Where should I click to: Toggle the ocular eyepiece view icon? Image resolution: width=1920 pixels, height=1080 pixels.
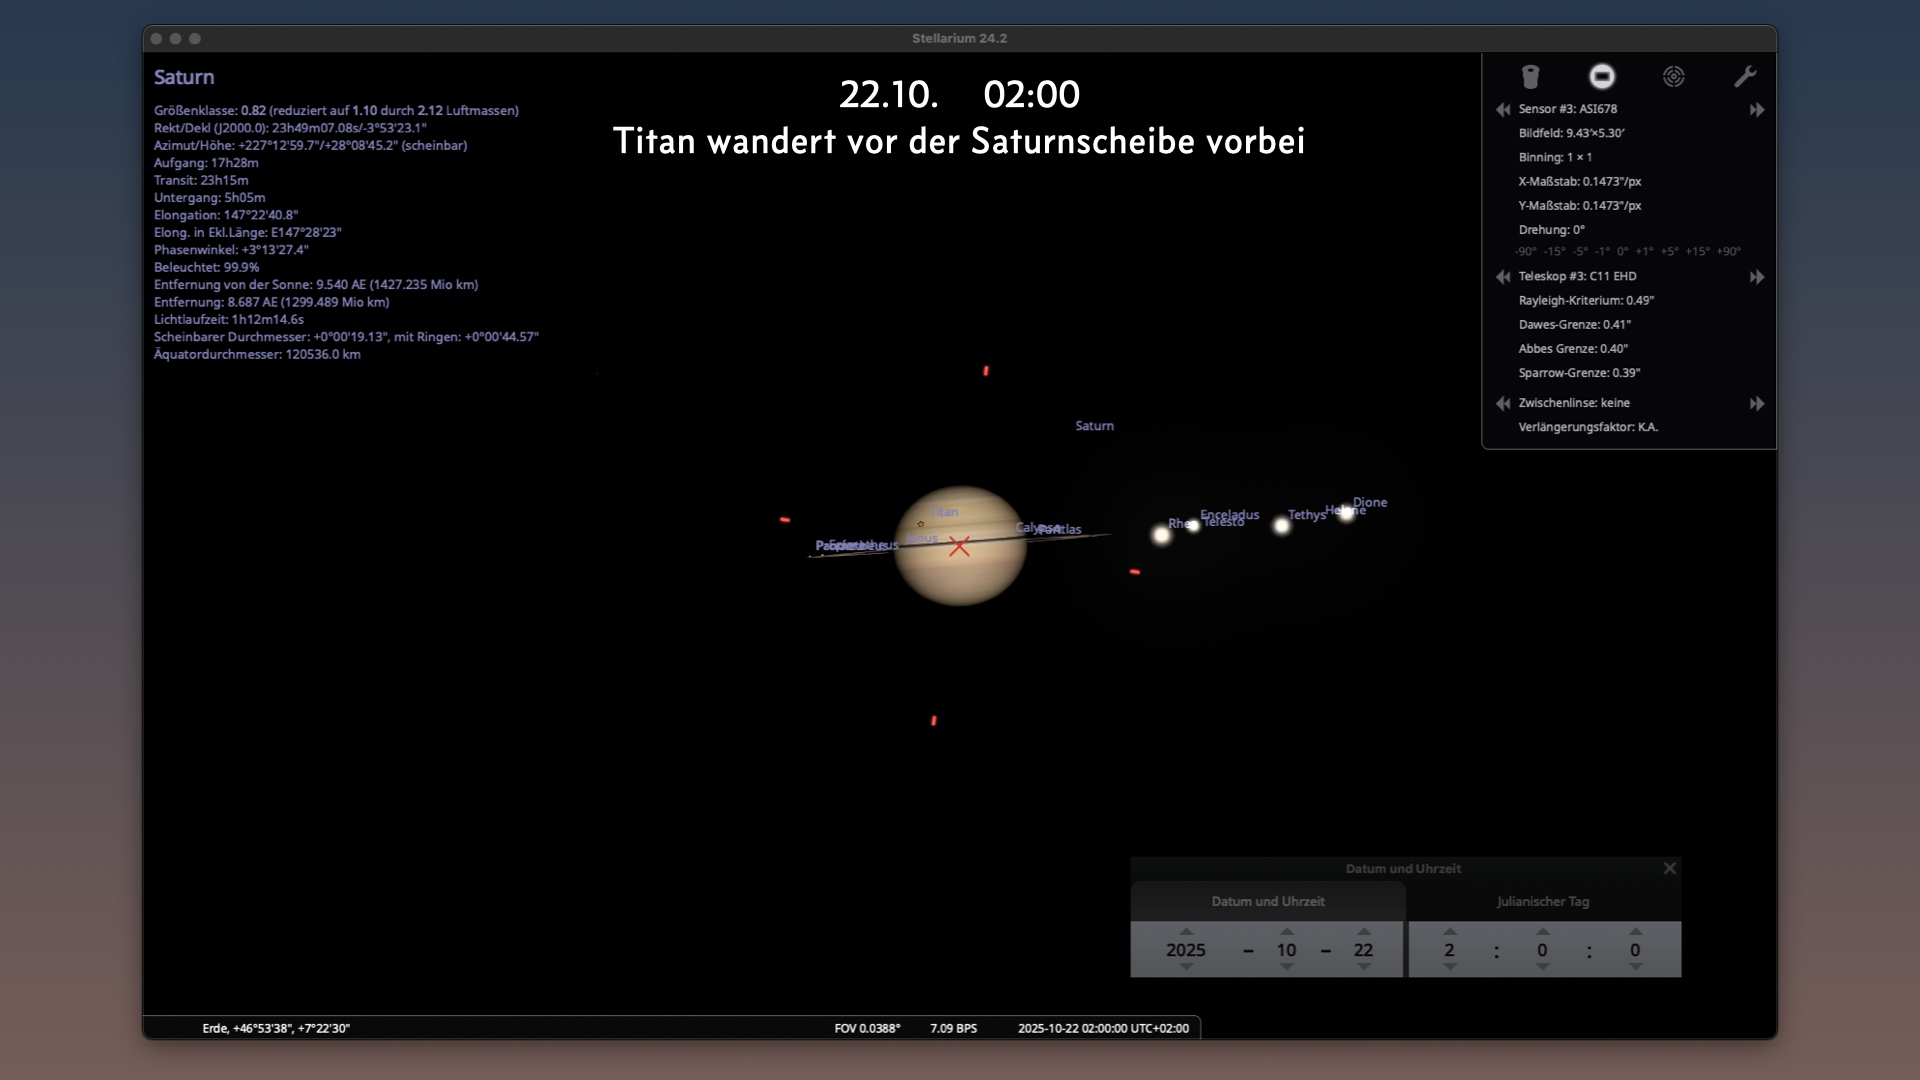click(x=1530, y=77)
